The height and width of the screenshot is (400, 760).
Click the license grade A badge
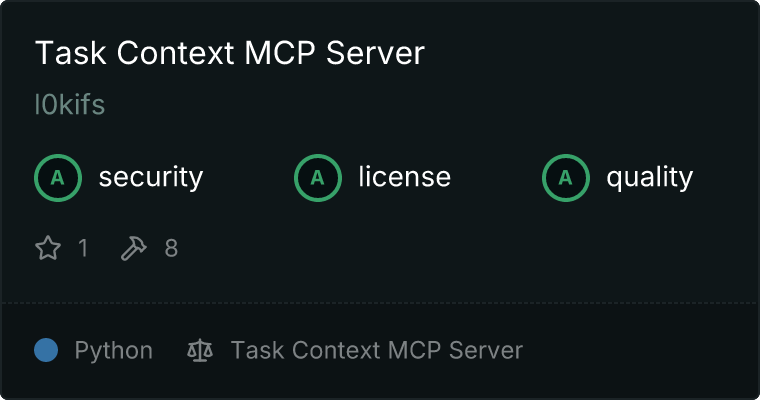(317, 178)
